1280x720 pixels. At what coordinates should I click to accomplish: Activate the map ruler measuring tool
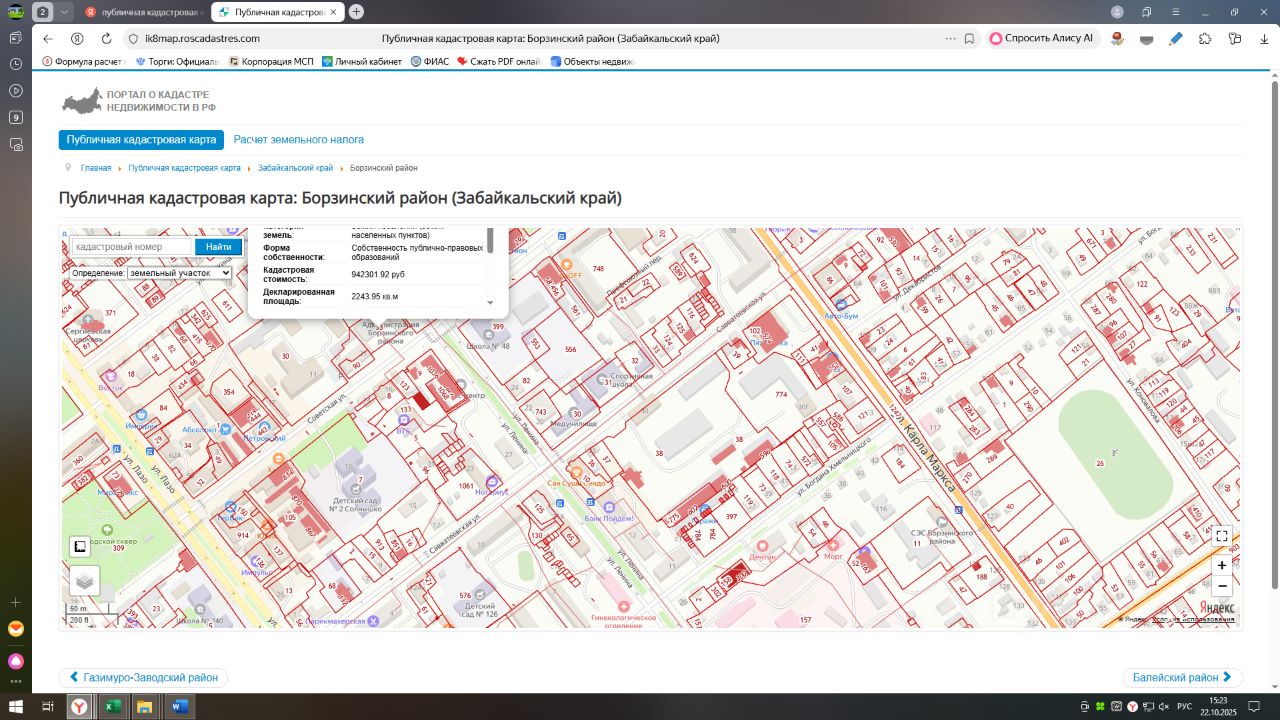pos(80,547)
